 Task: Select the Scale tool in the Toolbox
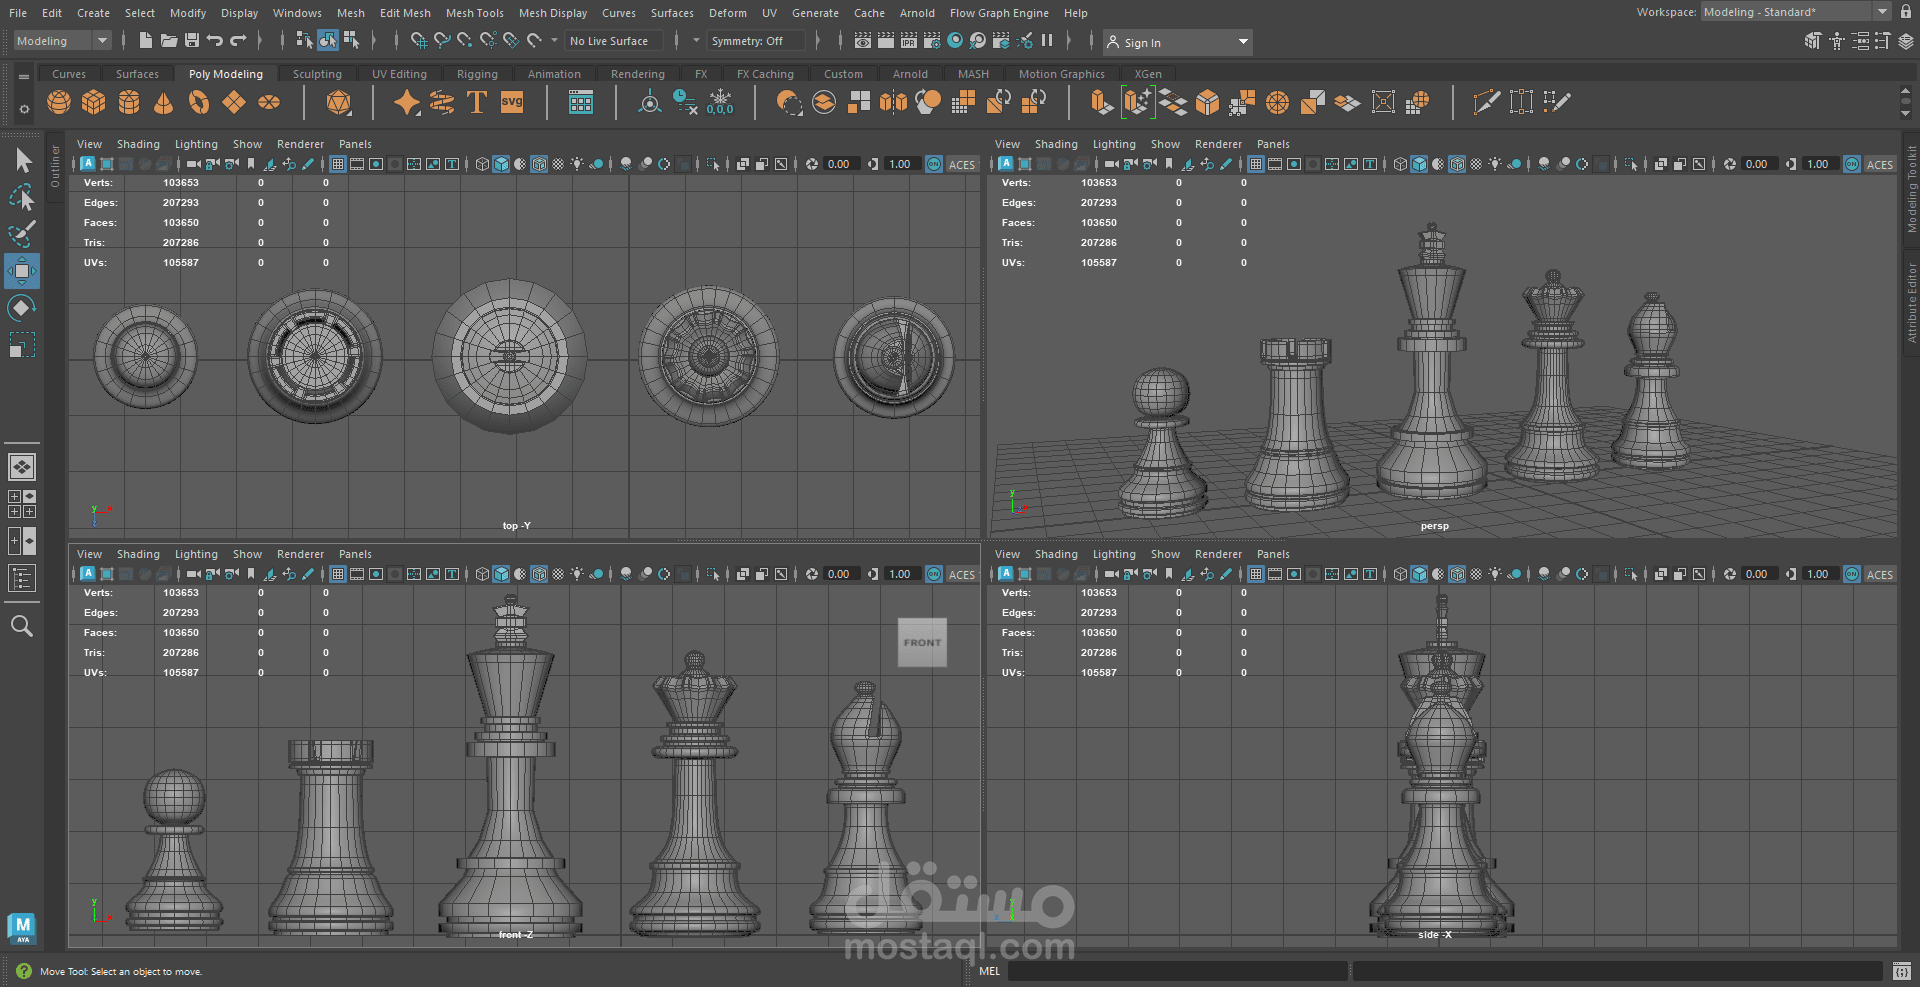tap(22, 344)
